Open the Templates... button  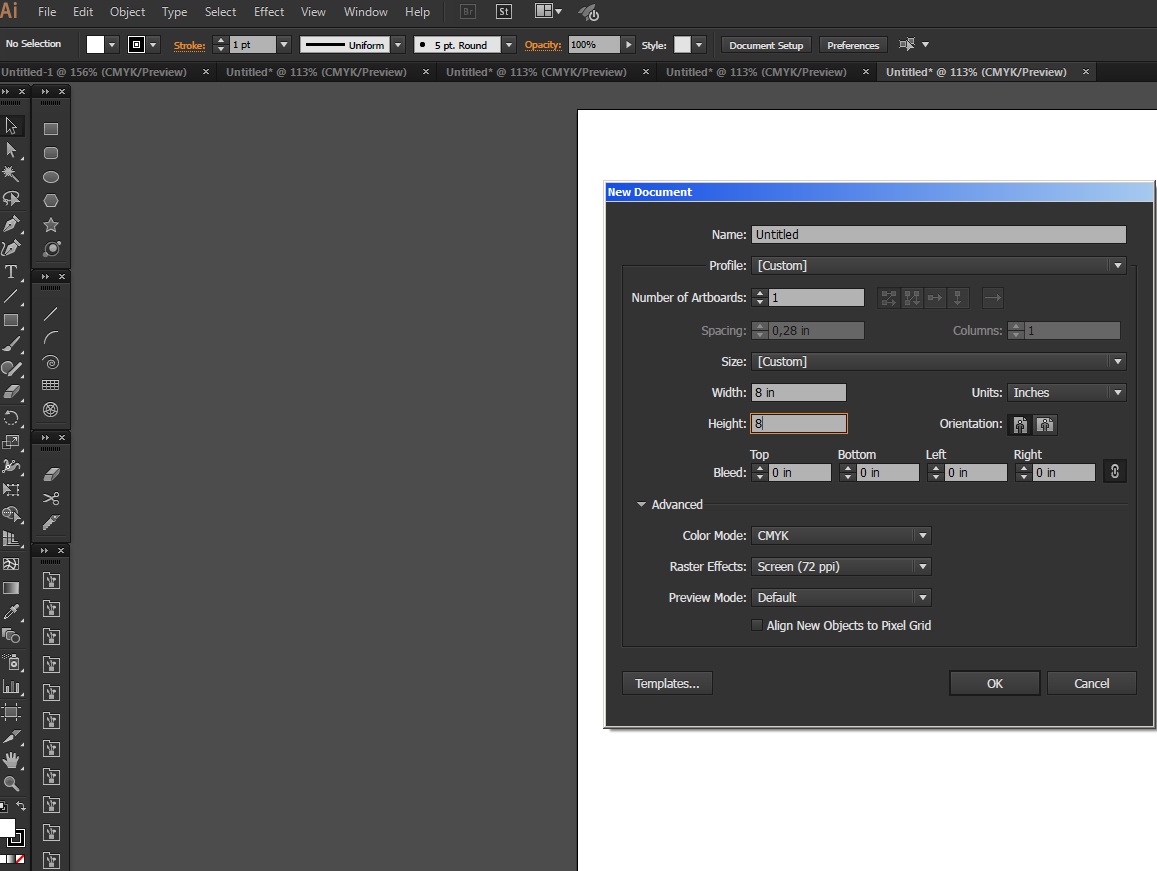667,684
